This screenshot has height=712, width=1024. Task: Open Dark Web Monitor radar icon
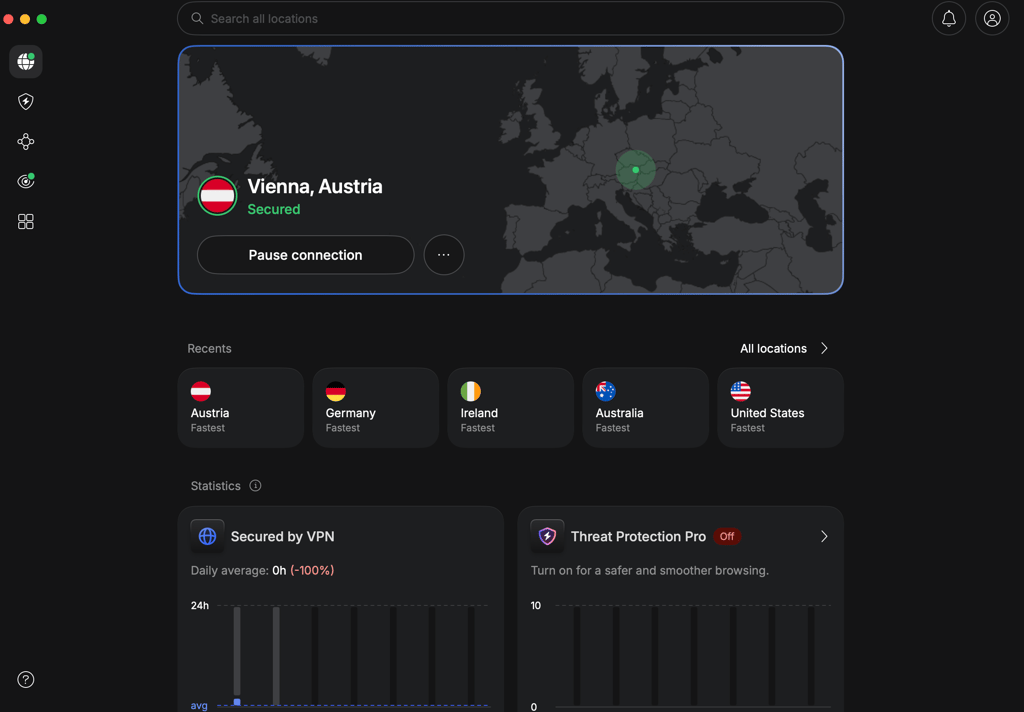click(x=25, y=181)
